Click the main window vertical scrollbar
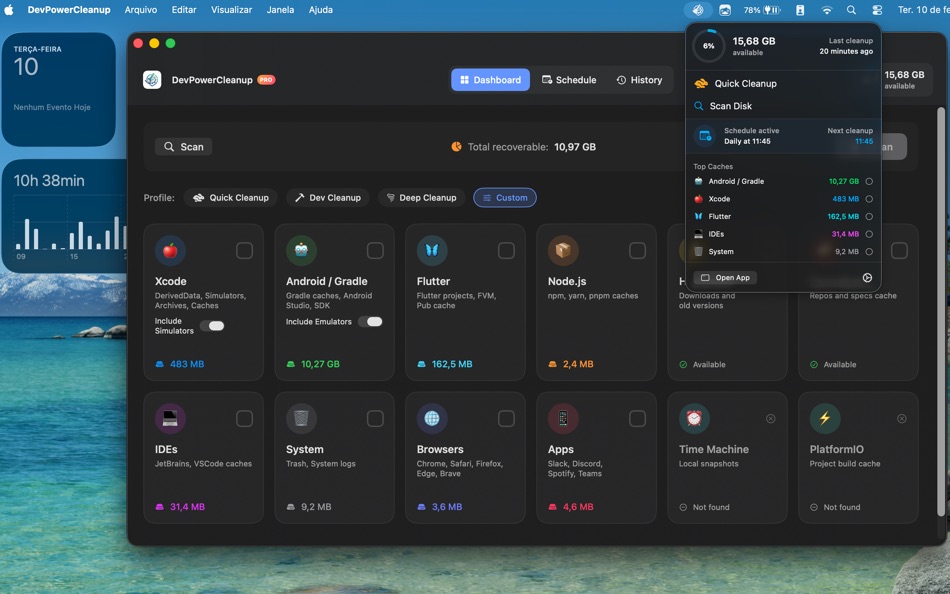 point(941,312)
